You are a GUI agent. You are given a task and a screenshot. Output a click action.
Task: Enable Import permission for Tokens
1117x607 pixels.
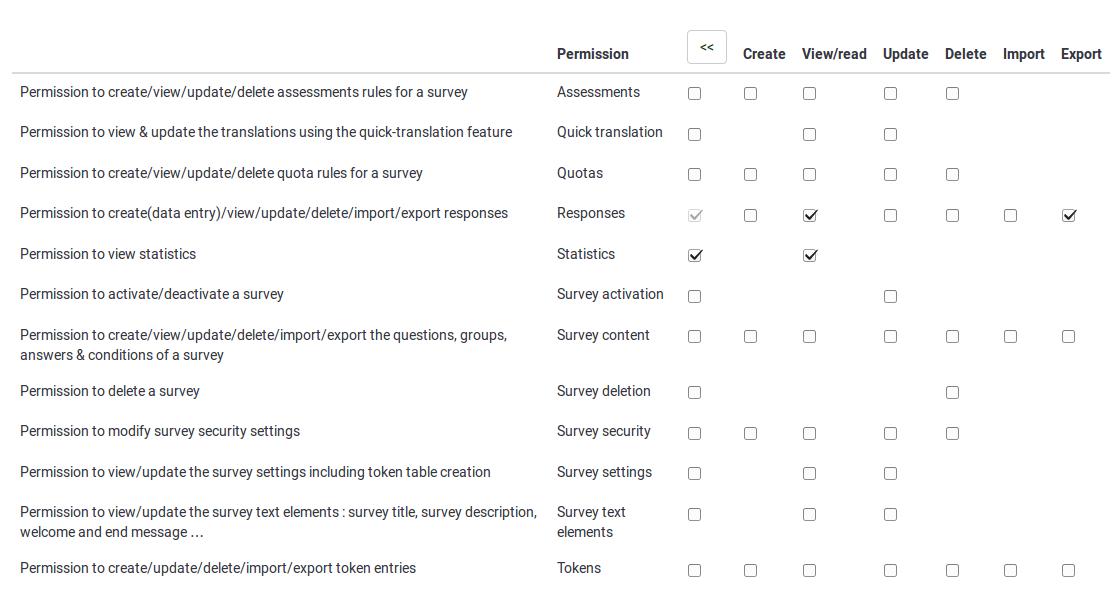point(1010,570)
